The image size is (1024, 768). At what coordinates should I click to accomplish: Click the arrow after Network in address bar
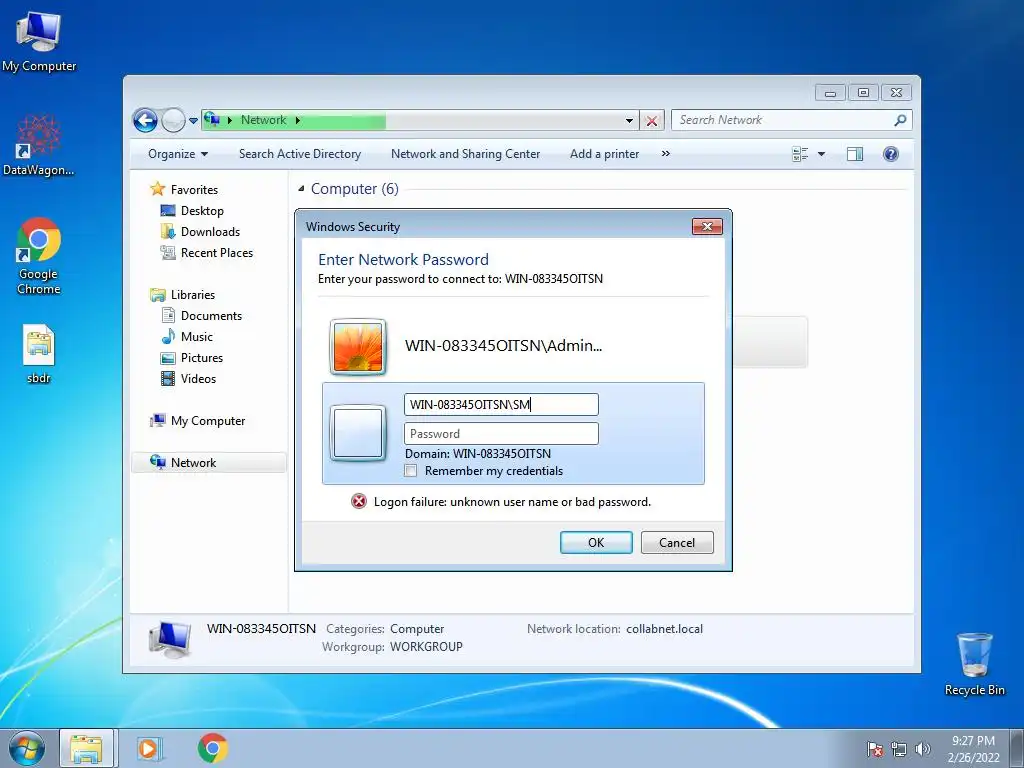(298, 120)
